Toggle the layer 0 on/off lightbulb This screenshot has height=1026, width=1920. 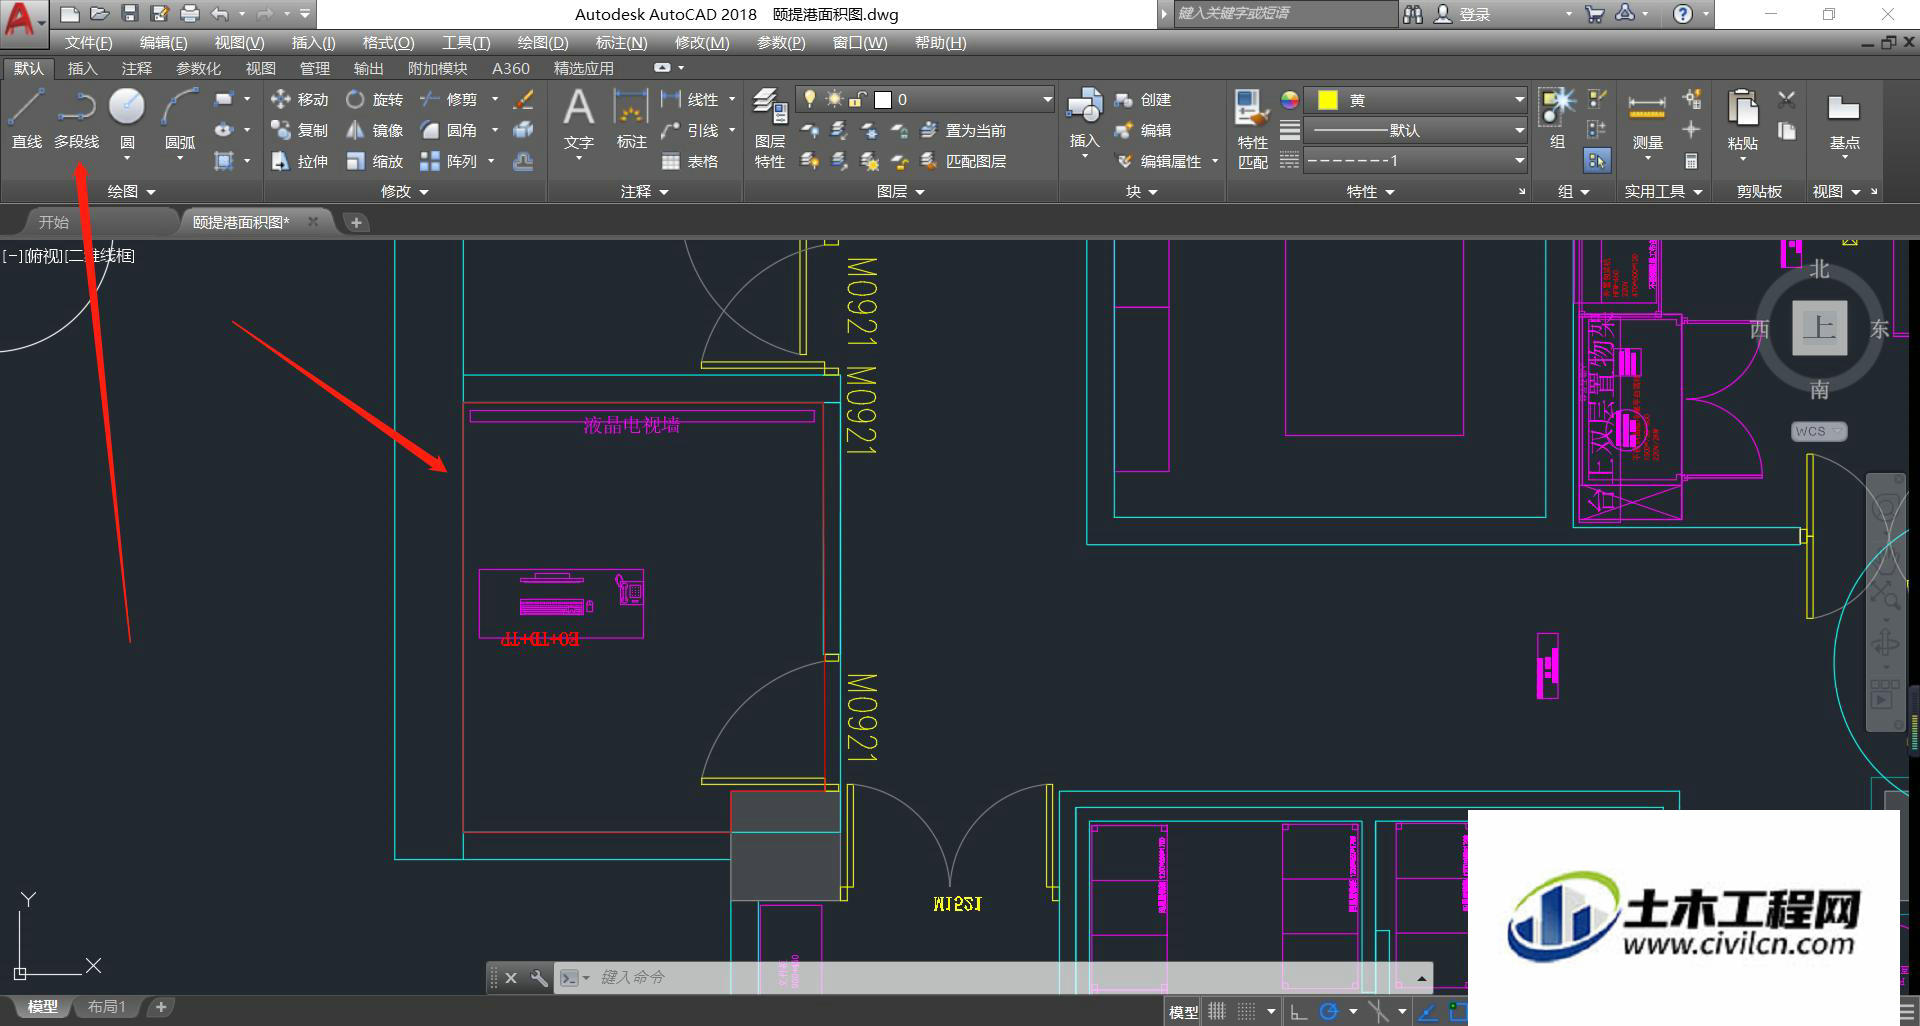pyautogui.click(x=810, y=99)
